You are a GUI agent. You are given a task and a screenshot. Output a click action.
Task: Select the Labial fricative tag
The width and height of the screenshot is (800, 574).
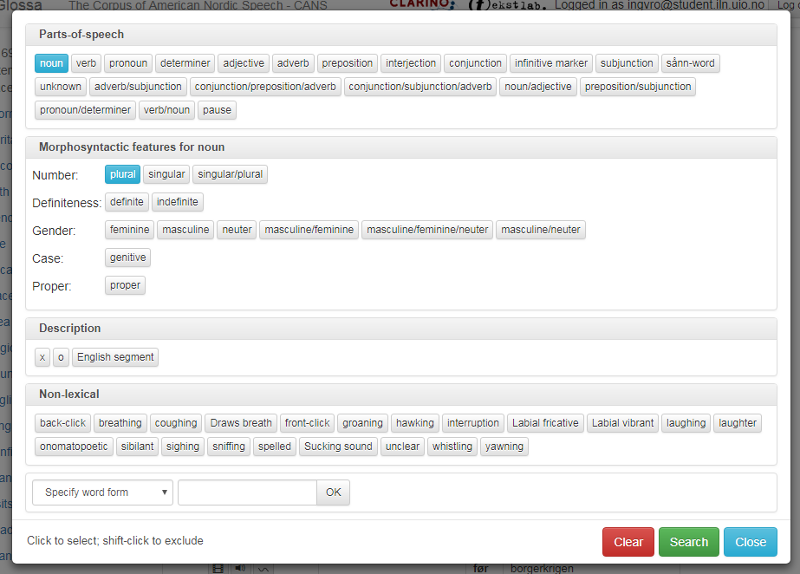545,423
